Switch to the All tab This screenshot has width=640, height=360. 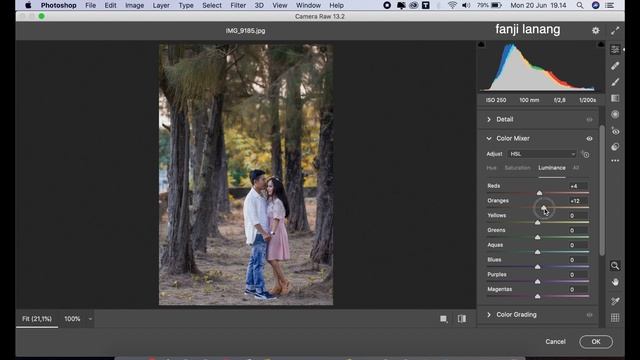576,168
